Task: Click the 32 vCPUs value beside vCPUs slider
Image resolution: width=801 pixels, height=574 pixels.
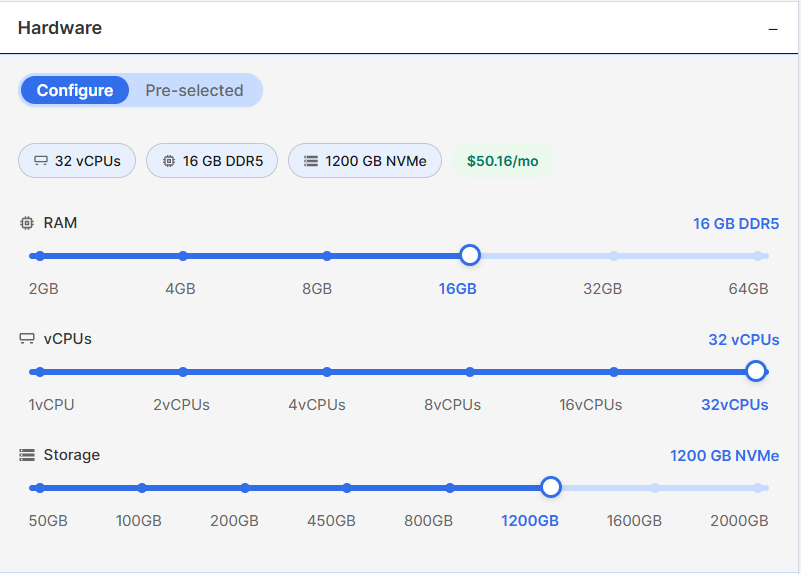Action: (x=744, y=340)
